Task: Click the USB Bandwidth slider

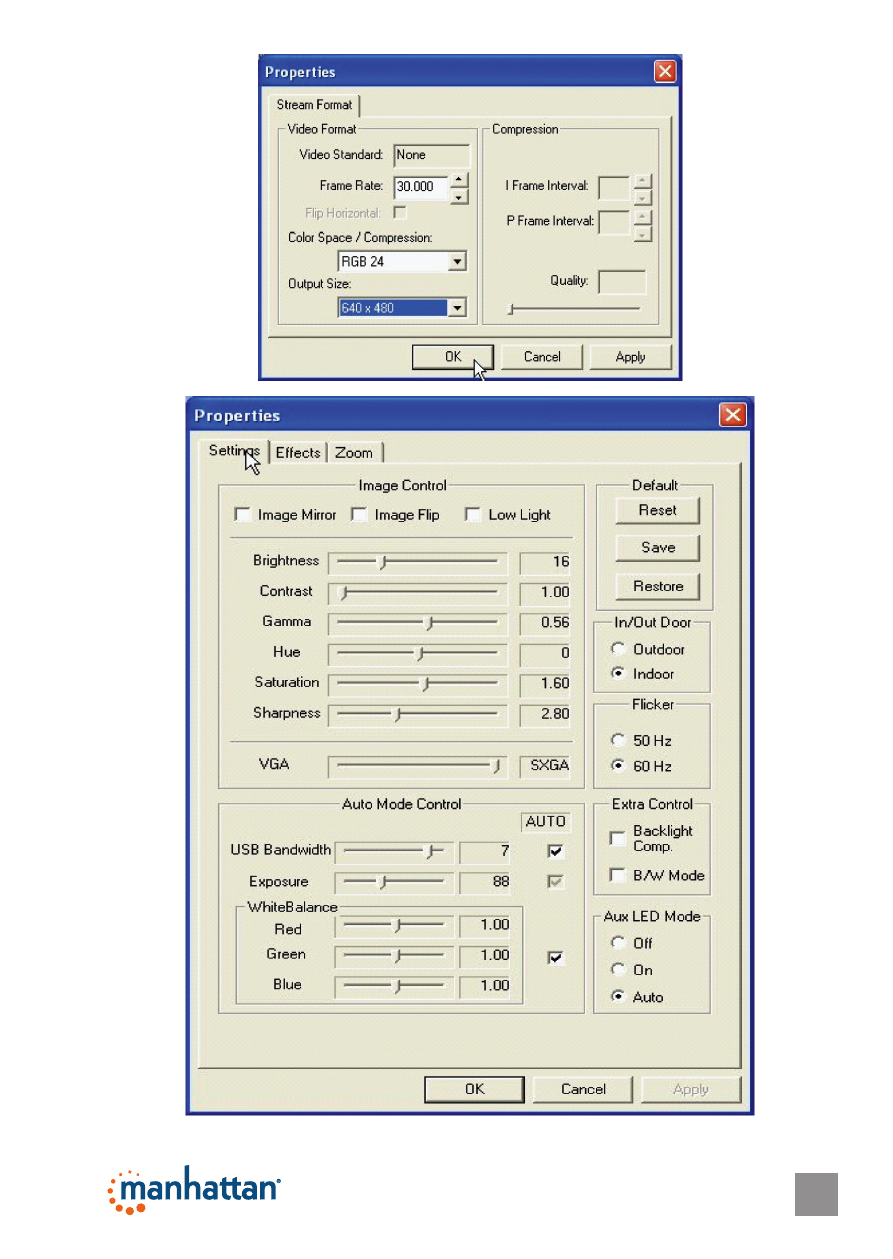Action: (394, 852)
